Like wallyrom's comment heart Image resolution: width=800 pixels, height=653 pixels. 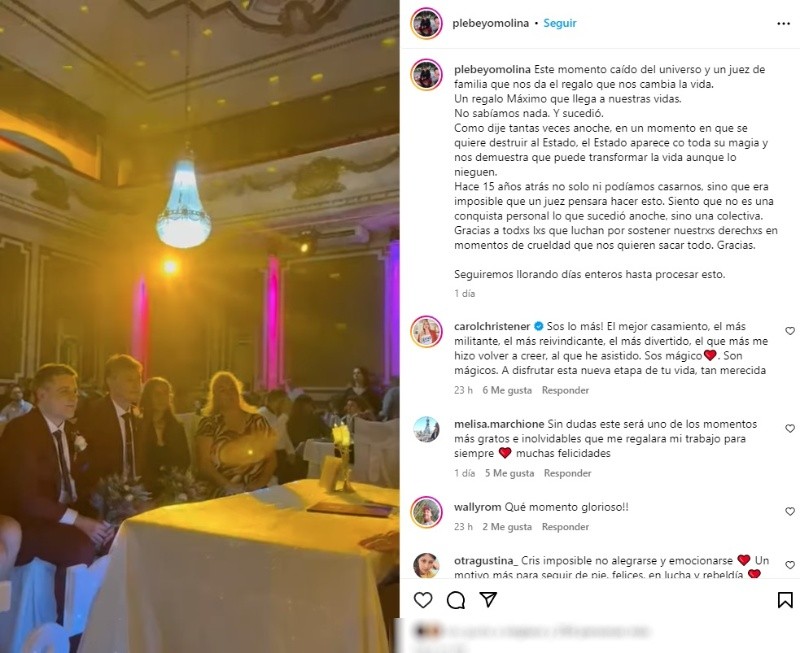pyautogui.click(x=790, y=511)
